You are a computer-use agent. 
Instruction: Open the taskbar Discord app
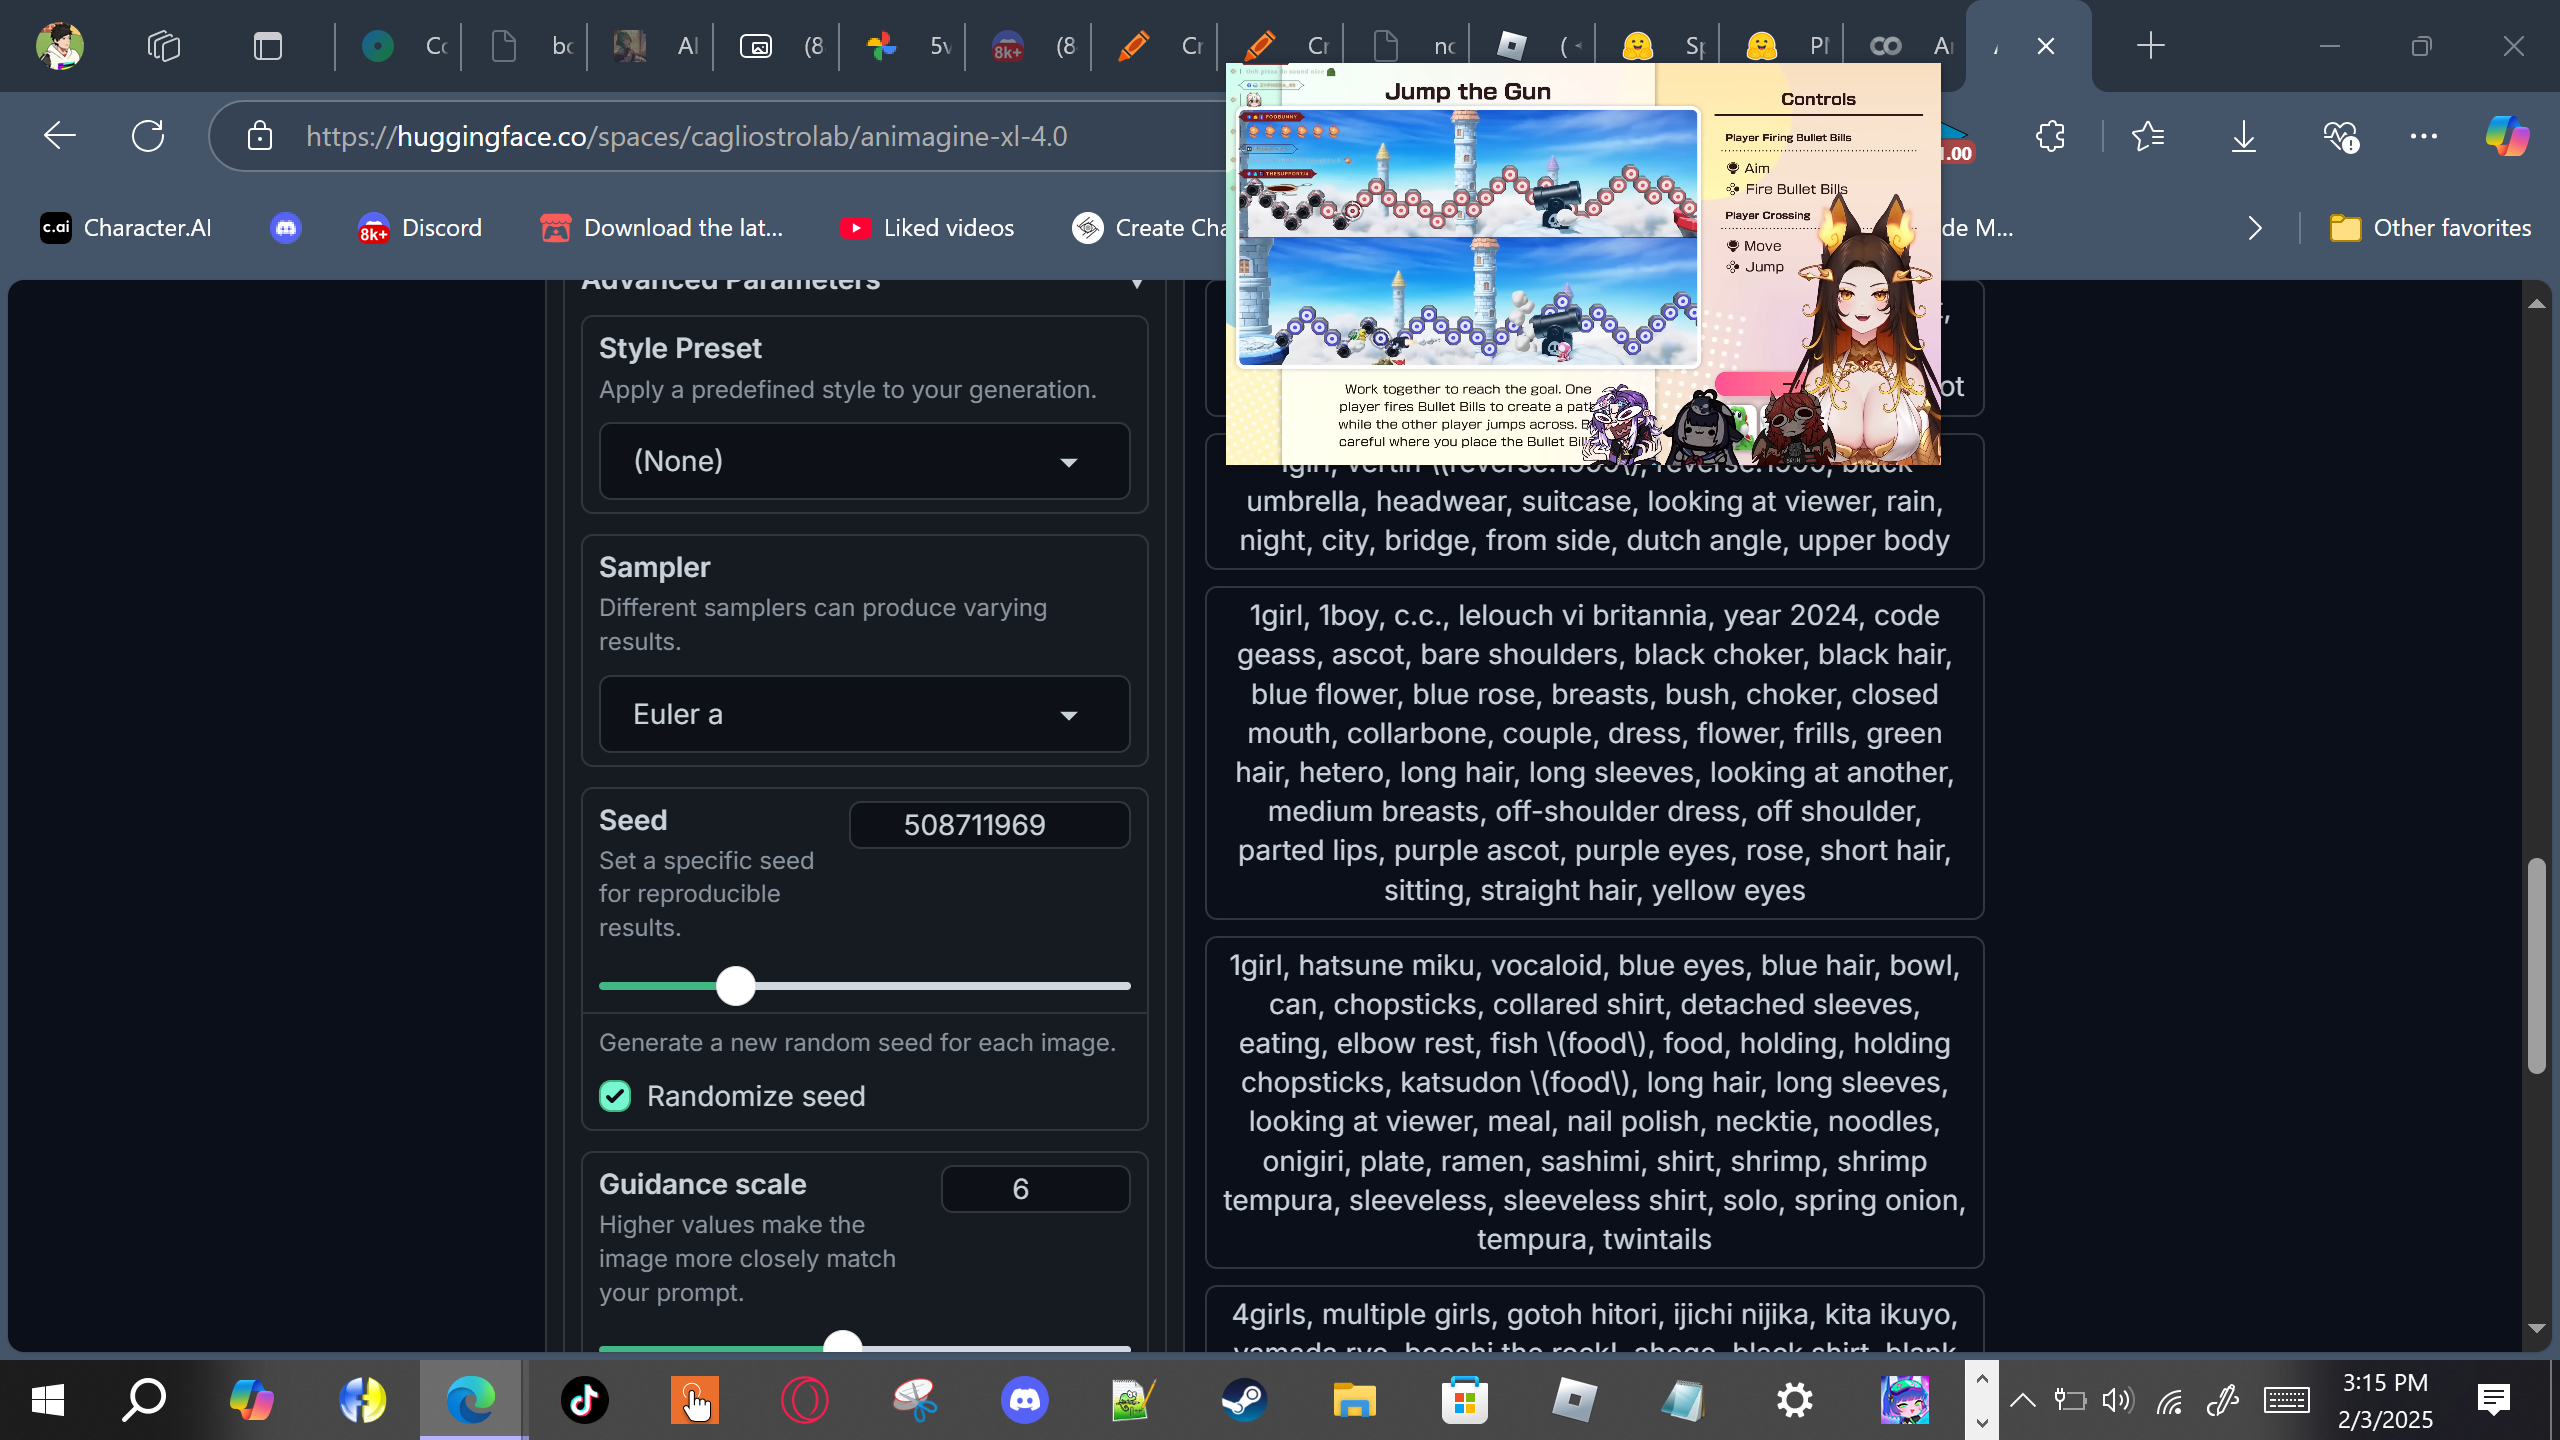[1024, 1400]
